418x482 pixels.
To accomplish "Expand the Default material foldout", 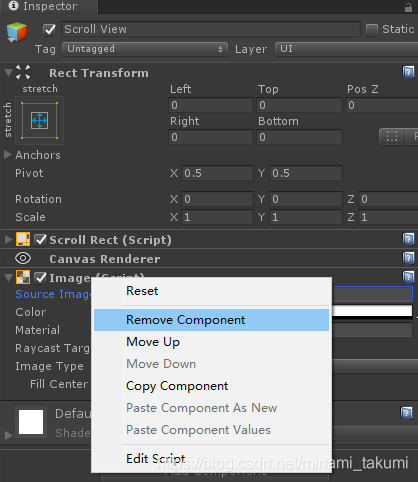I will click(x=8, y=435).
